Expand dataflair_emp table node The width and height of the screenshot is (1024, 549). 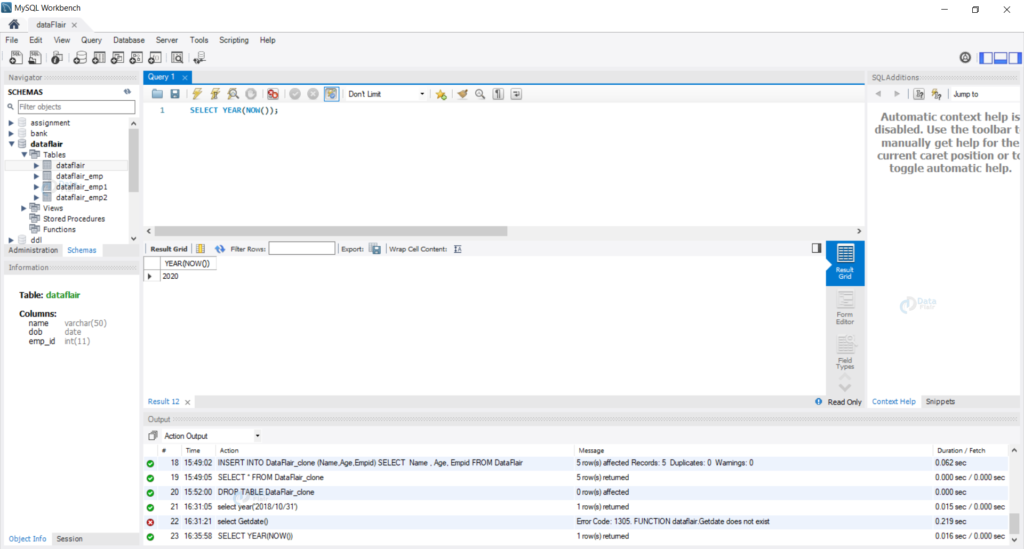37,176
